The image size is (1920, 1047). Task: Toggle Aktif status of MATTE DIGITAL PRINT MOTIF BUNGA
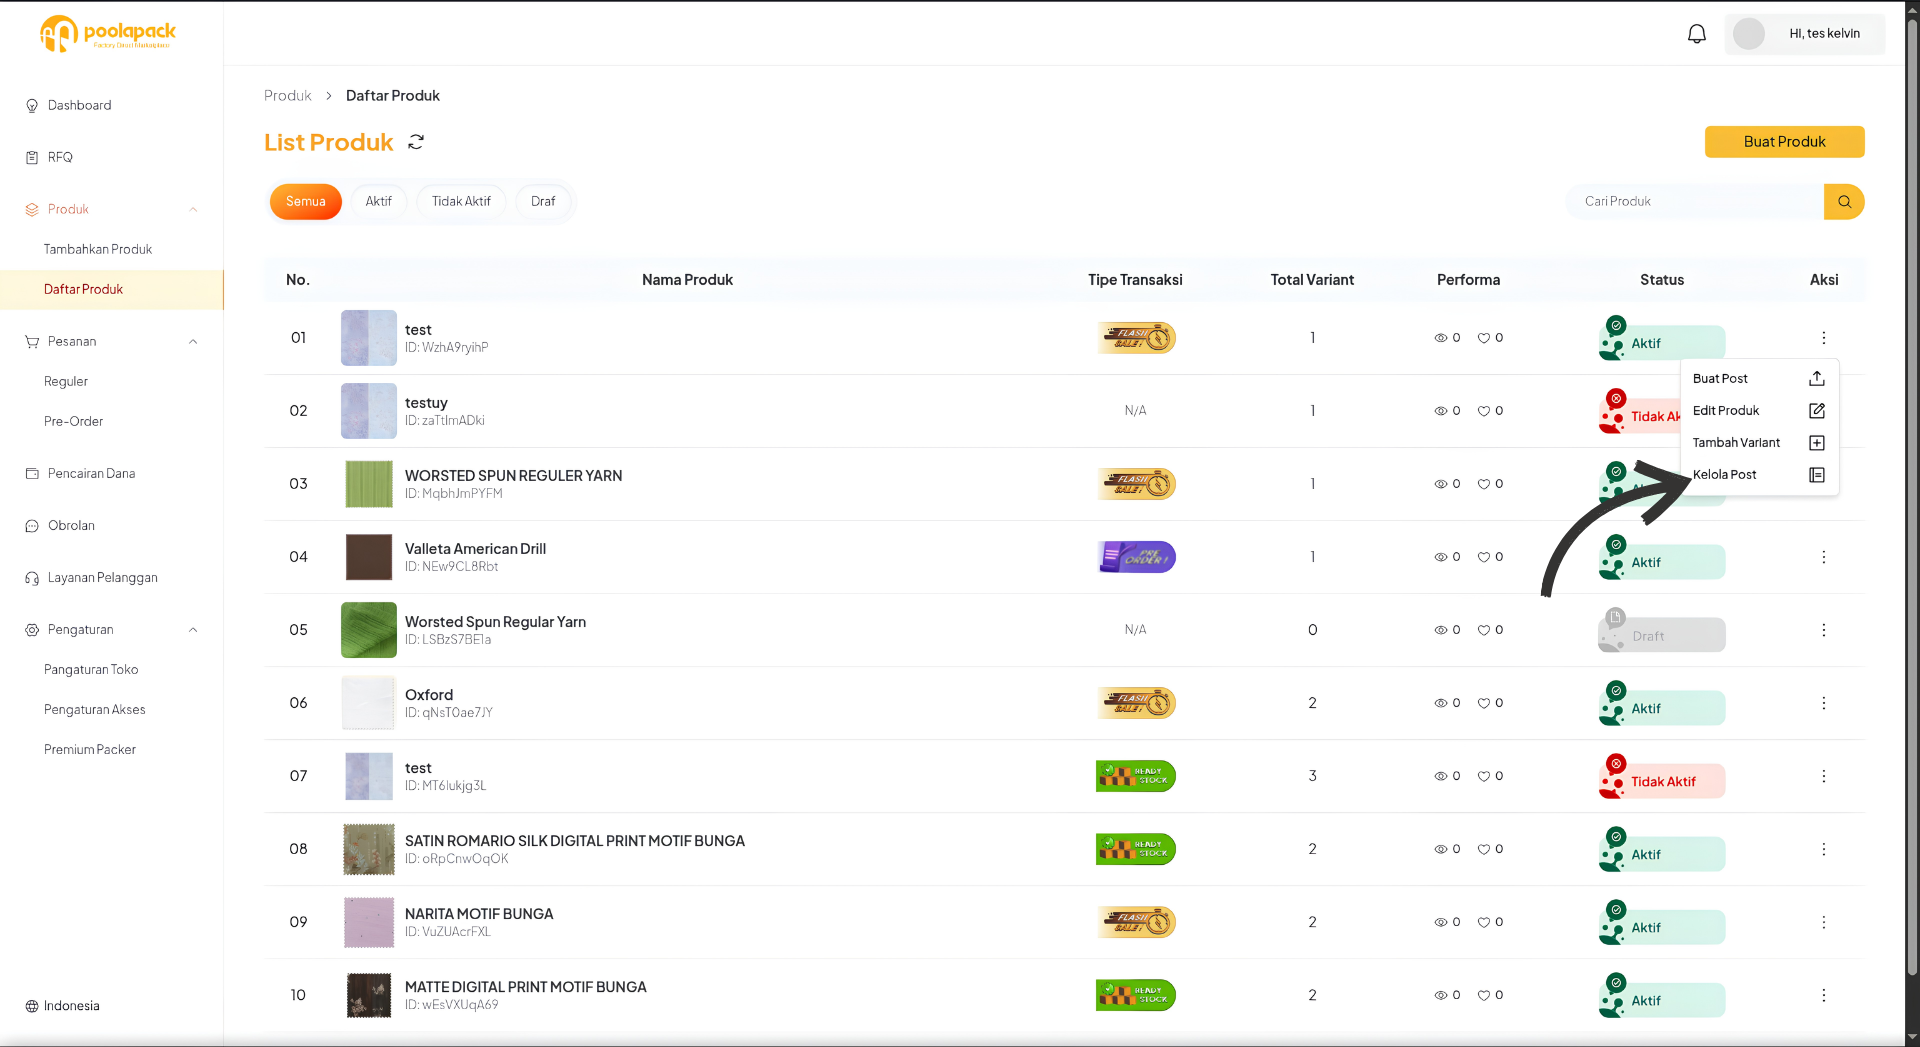[x=1662, y=996]
